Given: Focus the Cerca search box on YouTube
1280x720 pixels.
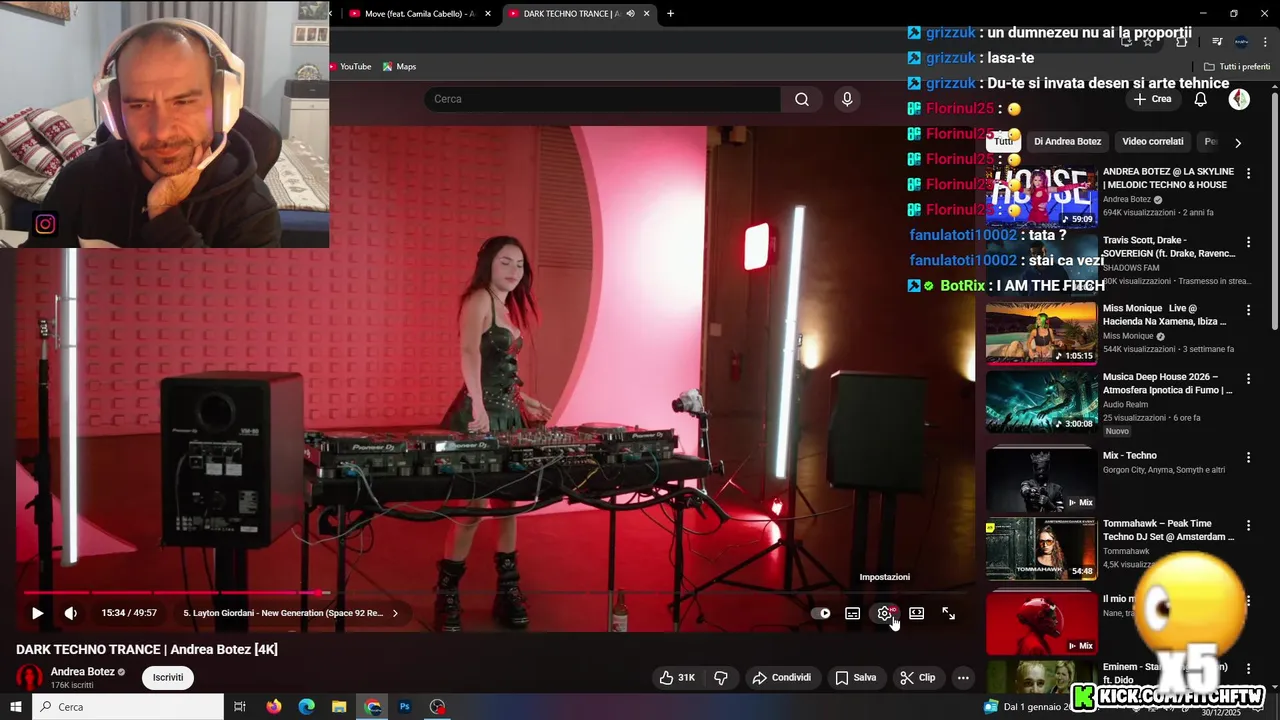Looking at the screenshot, I should tap(602, 99).
